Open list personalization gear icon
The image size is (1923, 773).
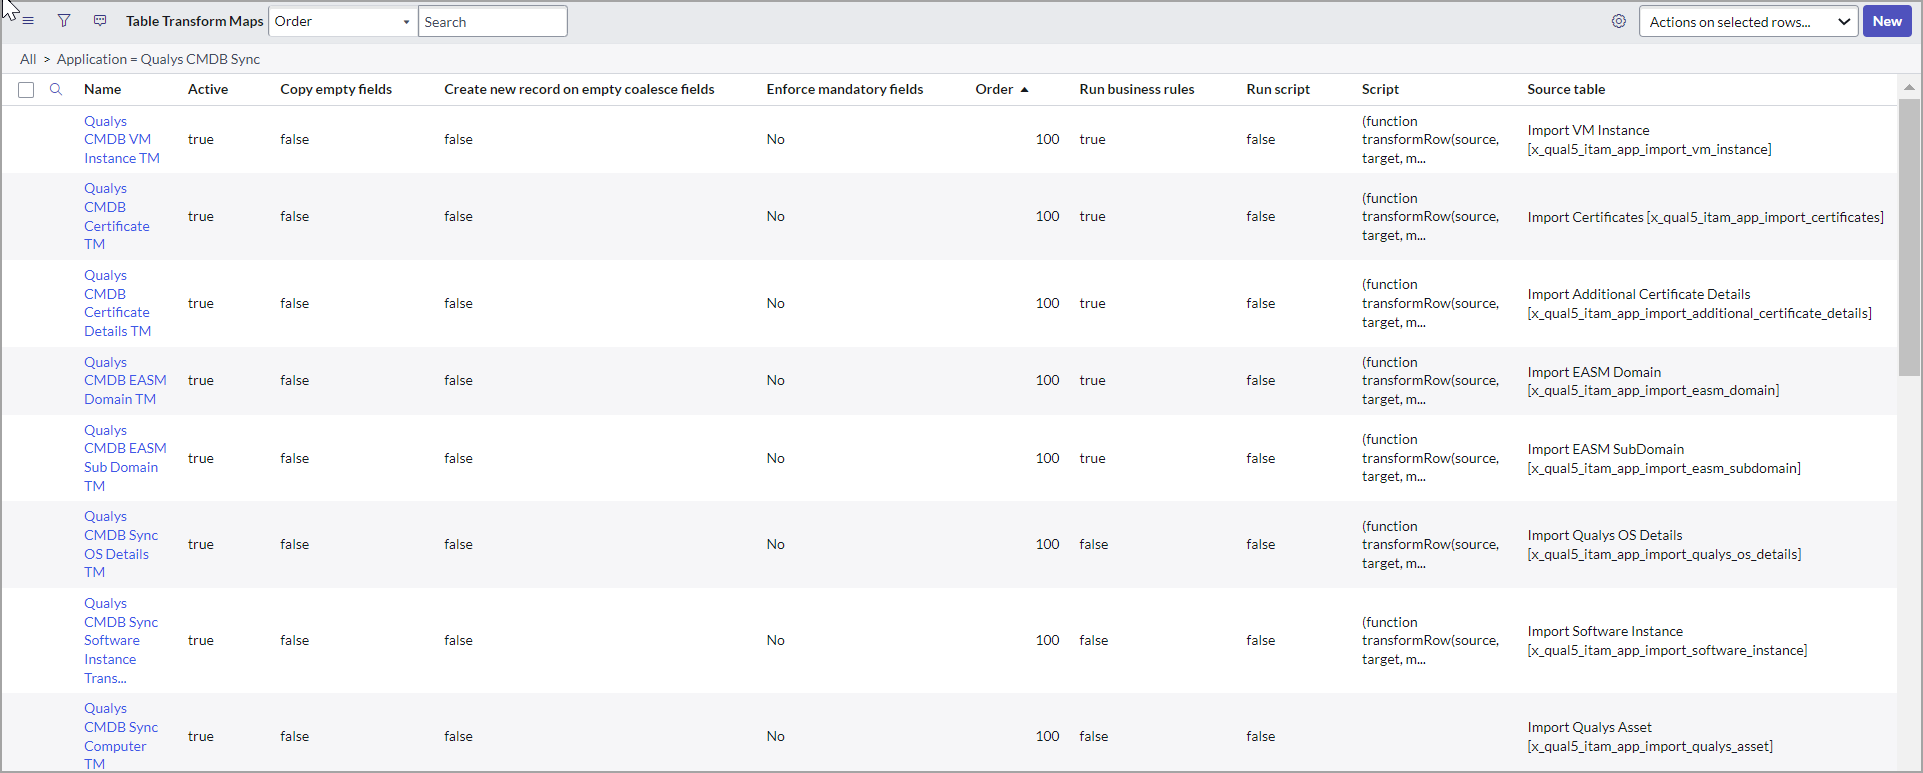click(x=1619, y=21)
